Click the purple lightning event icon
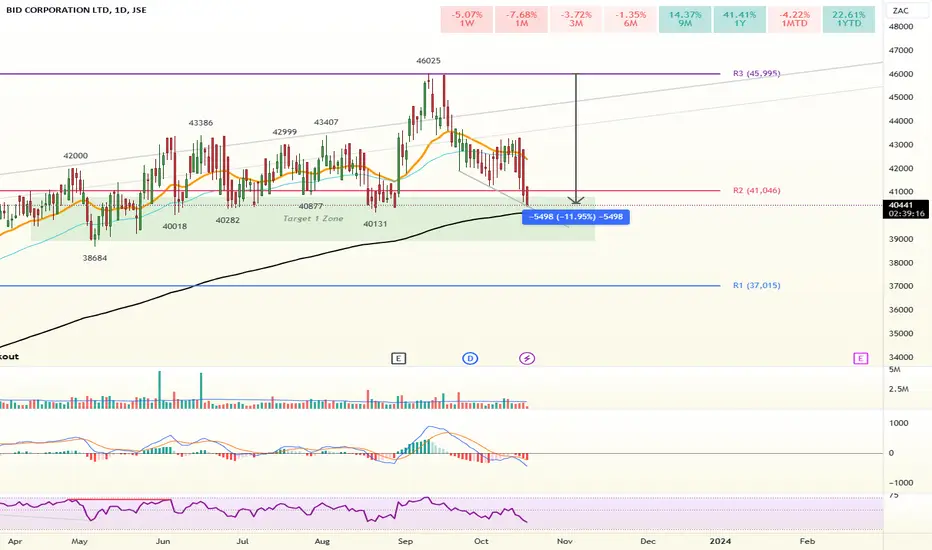 click(527, 359)
